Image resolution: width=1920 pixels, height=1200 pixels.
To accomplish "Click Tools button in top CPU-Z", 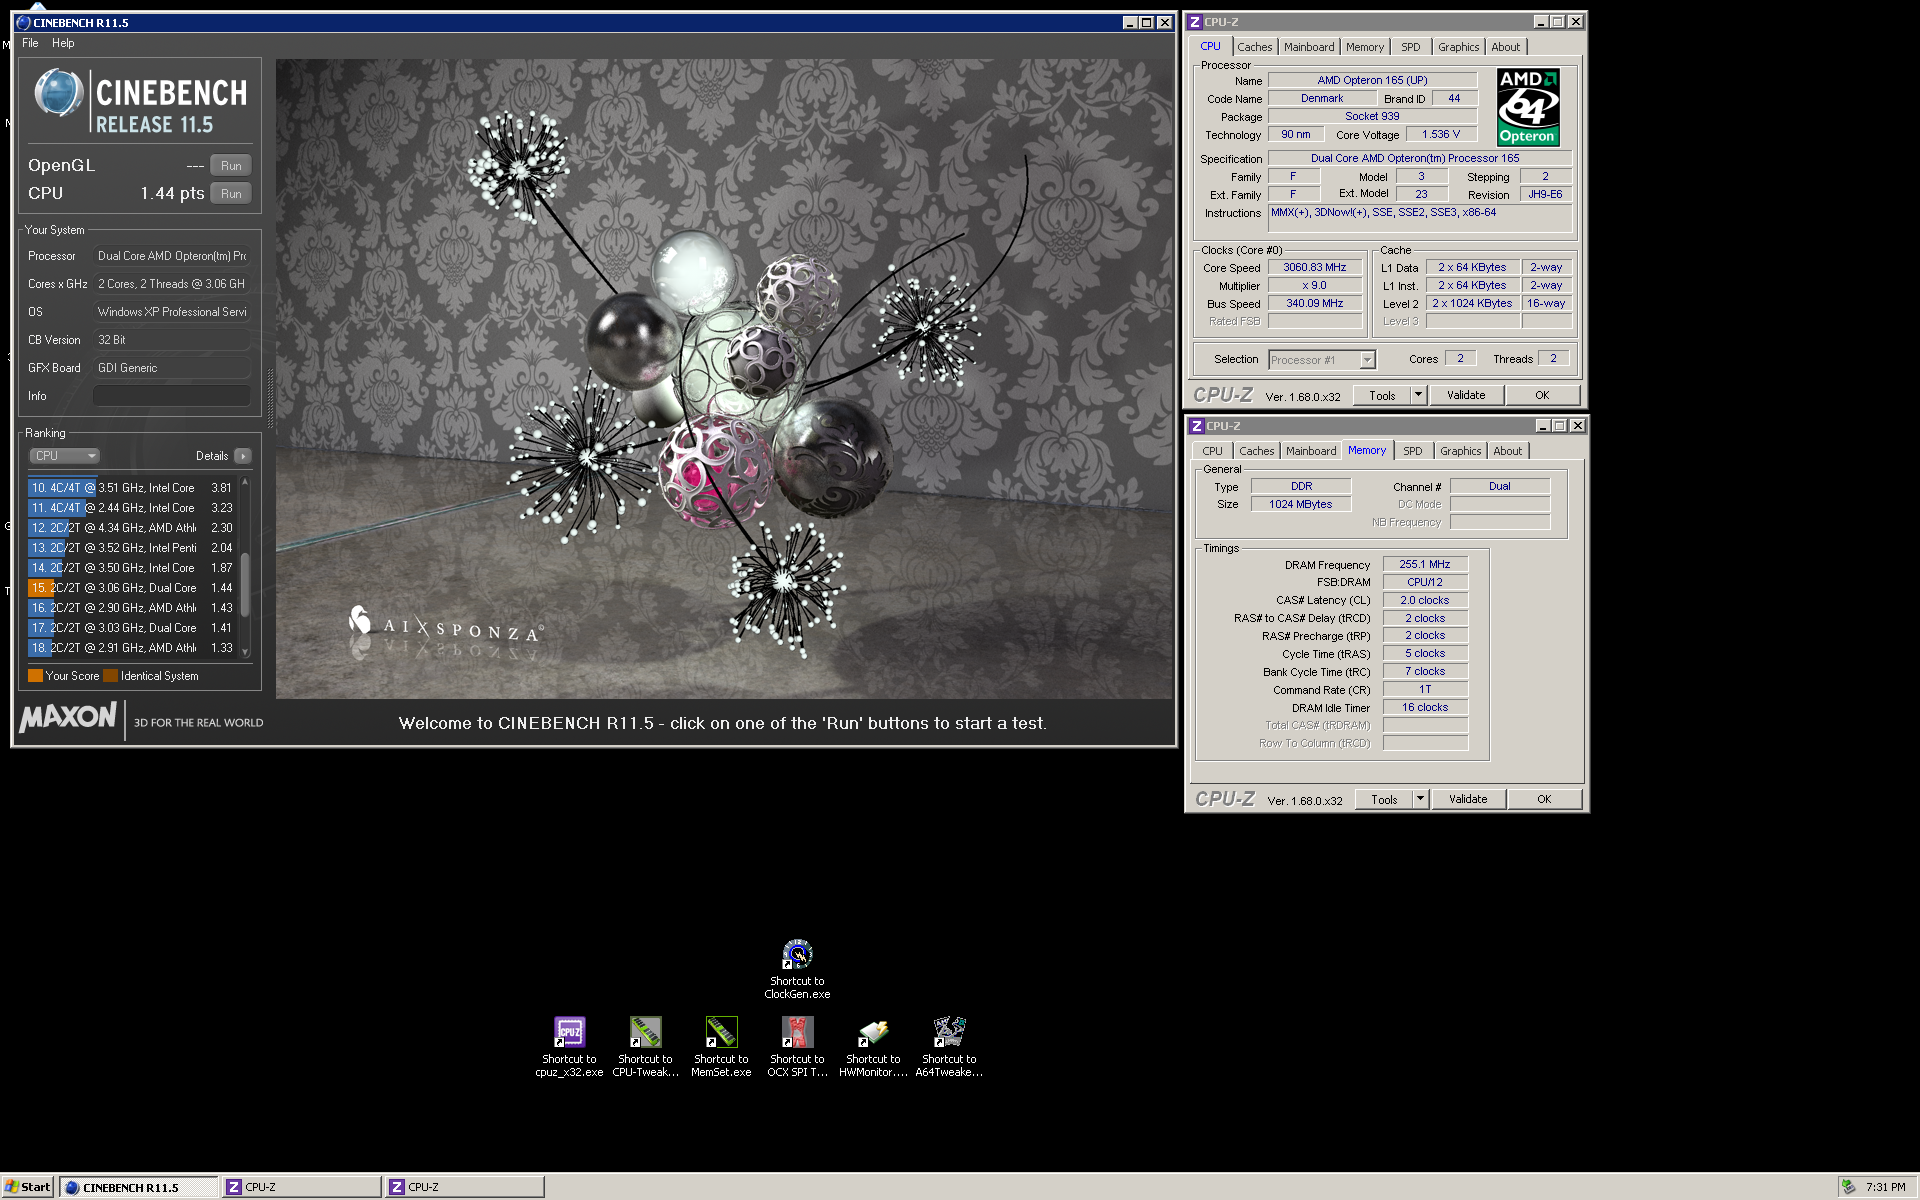I will tap(1382, 396).
